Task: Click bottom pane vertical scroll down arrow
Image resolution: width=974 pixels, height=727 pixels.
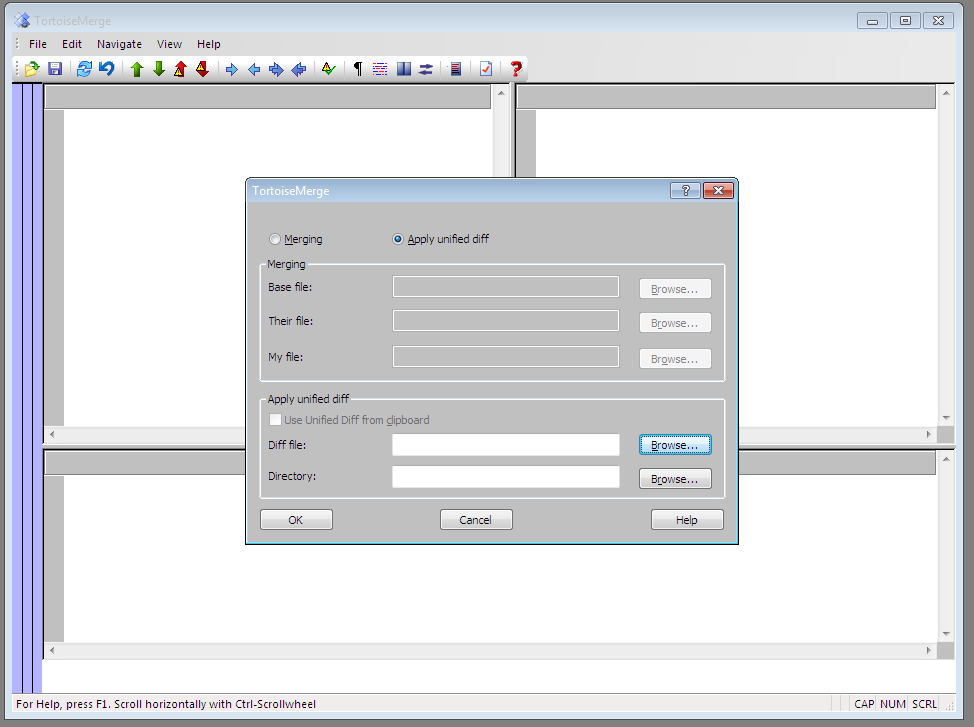Action: 946,634
